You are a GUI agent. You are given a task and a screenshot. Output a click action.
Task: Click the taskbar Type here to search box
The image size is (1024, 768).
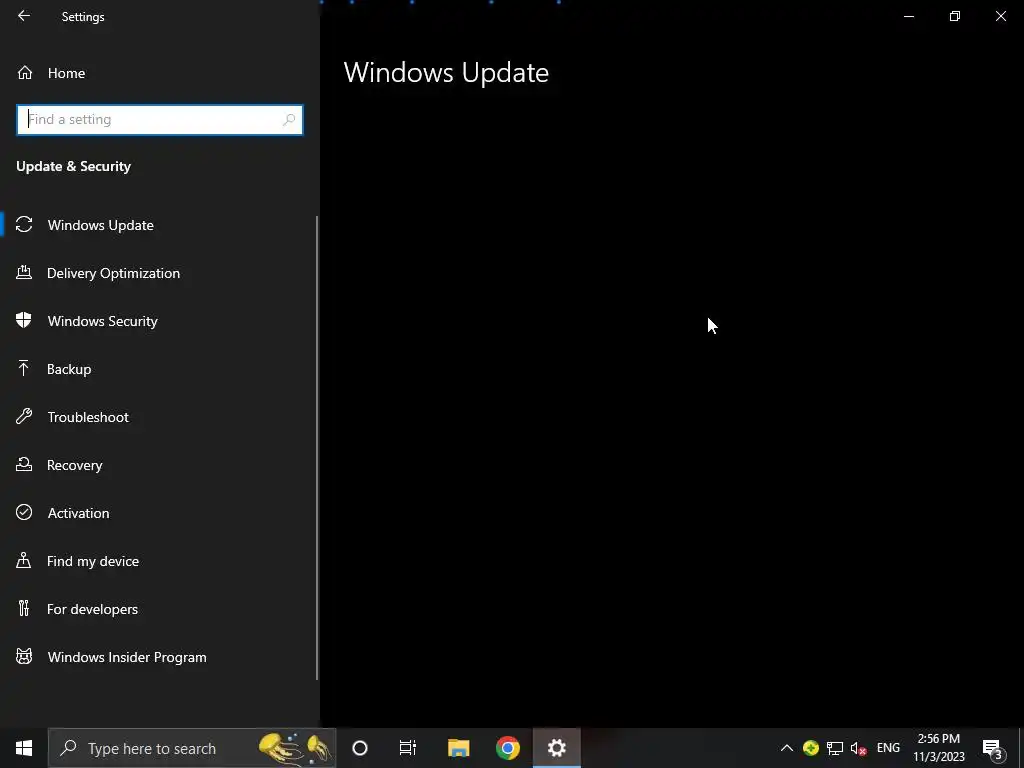click(x=192, y=748)
